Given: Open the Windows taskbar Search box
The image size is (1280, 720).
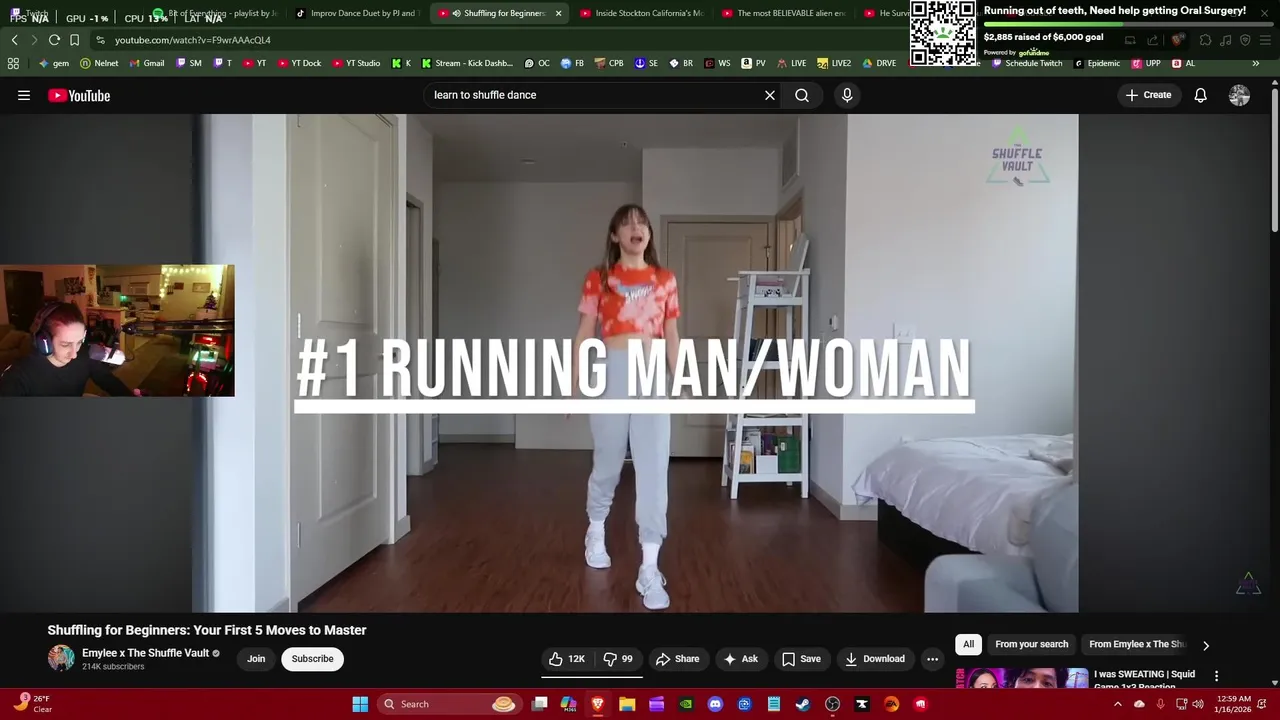Looking at the screenshot, I should (449, 704).
